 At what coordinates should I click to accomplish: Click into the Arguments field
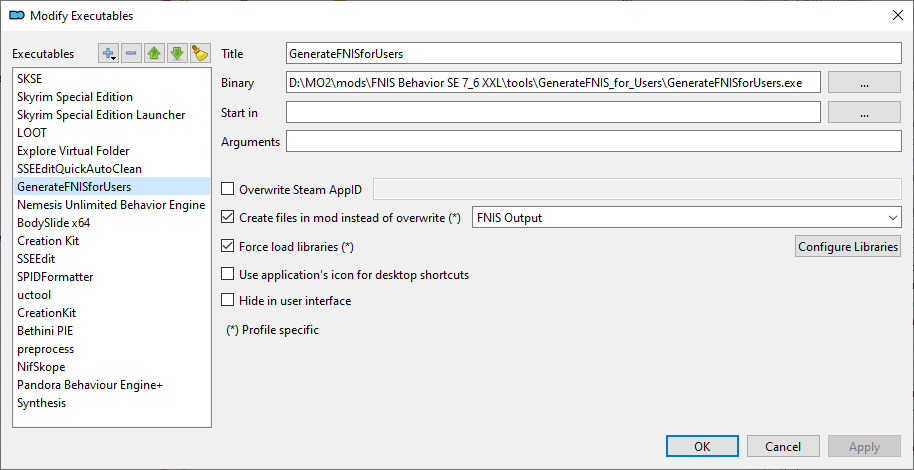click(593, 141)
